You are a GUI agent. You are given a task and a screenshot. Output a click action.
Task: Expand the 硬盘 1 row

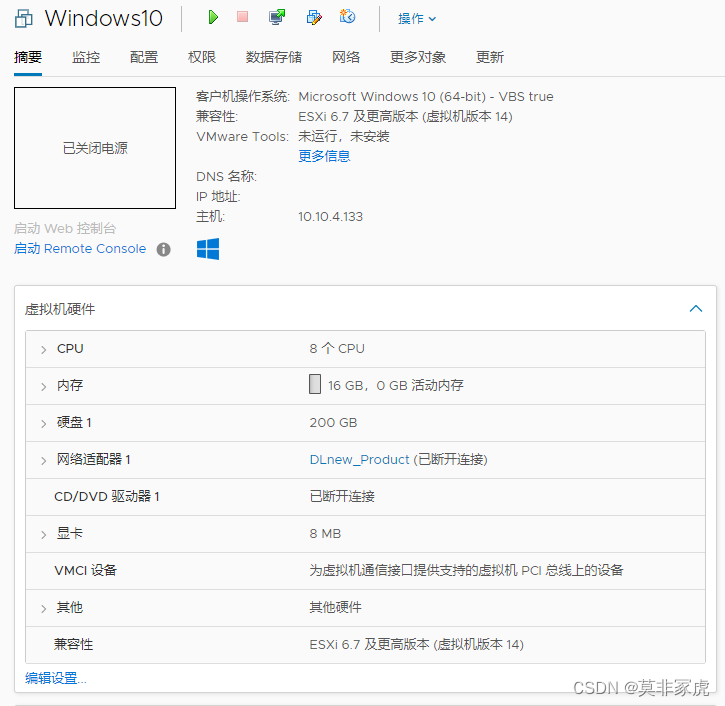point(43,424)
